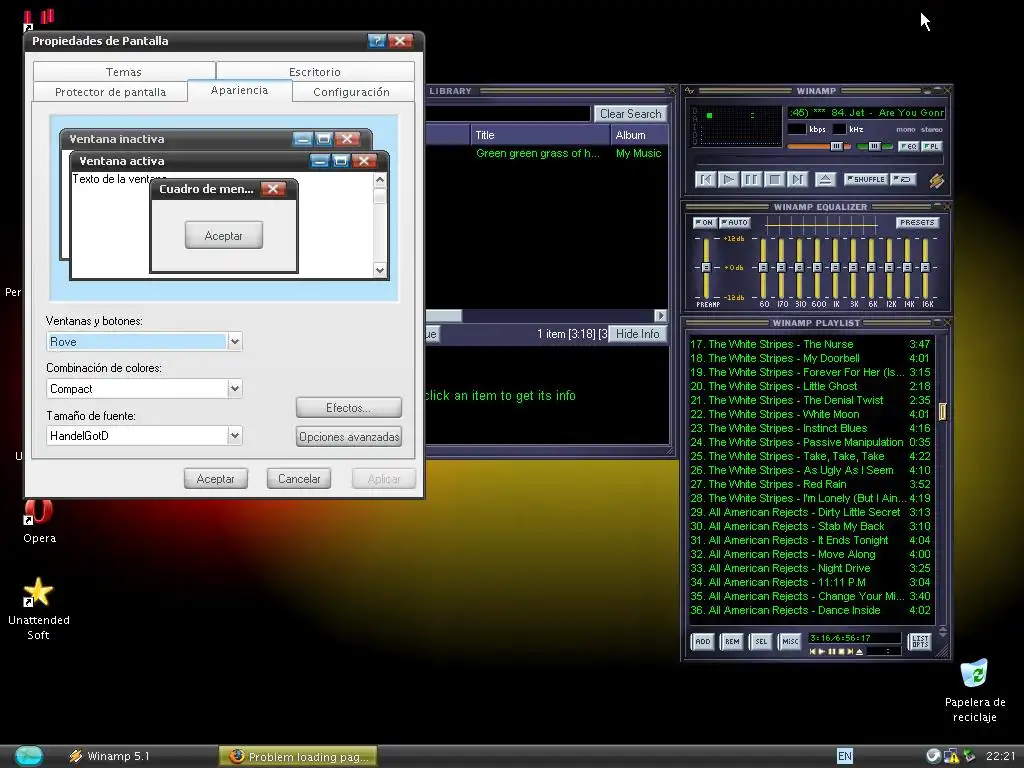Screen dimensions: 1024x768
Task: Sort Library by Title column header
Action: click(539, 135)
